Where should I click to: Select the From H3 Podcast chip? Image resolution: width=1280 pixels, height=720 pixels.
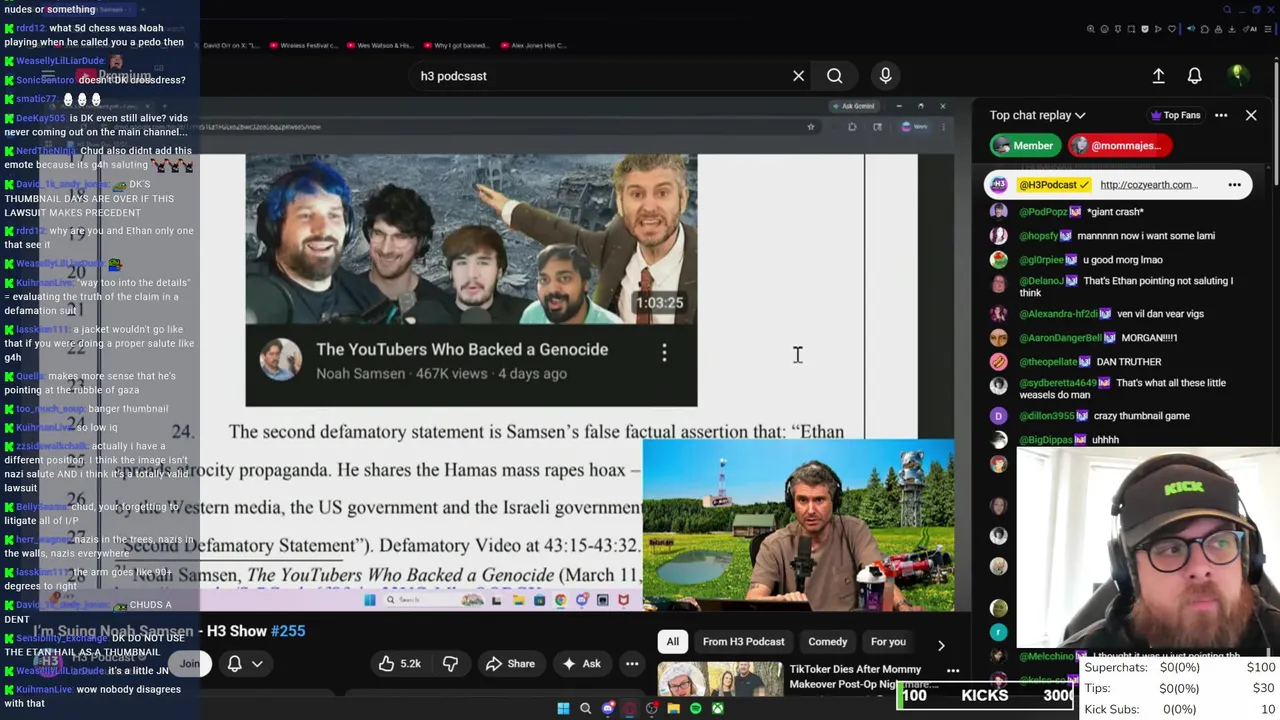tap(743, 642)
